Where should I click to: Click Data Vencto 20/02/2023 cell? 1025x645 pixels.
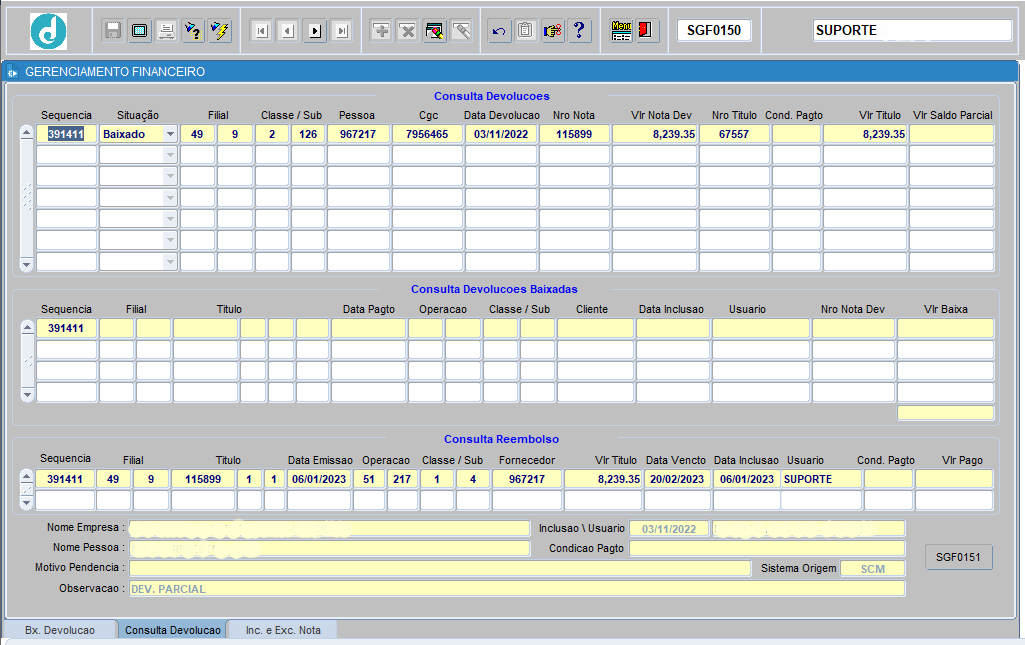[x=677, y=479]
